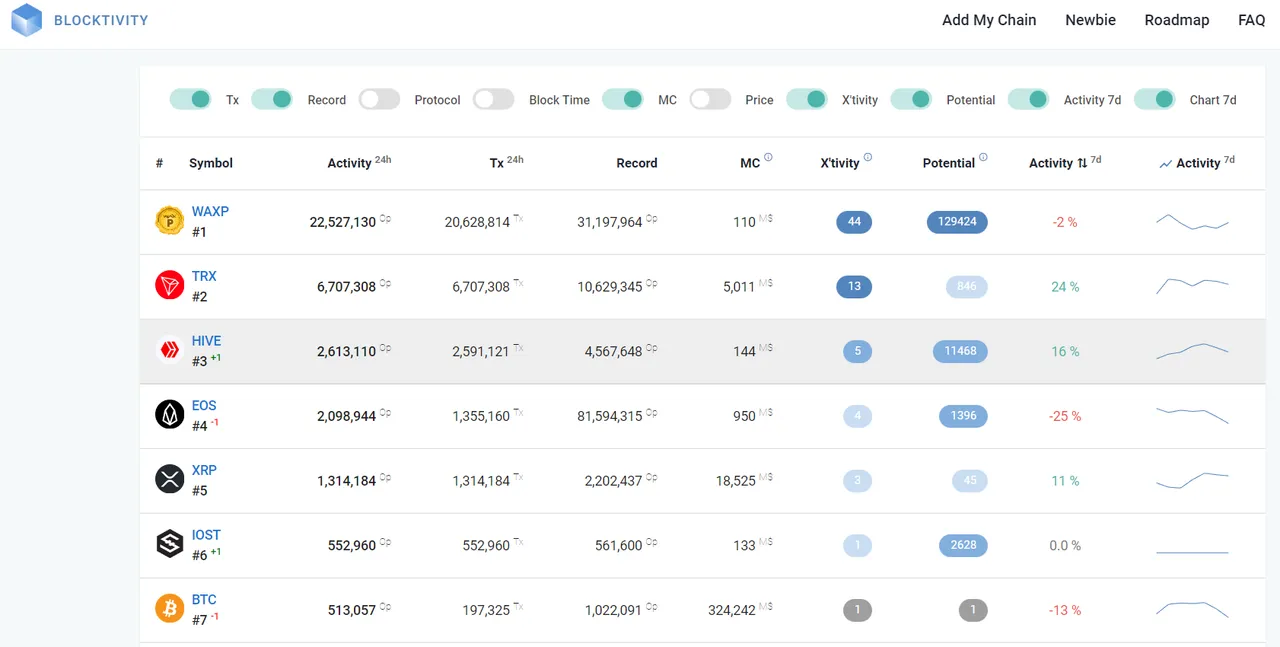
Task: Click the XRP logo icon
Action: click(170, 479)
